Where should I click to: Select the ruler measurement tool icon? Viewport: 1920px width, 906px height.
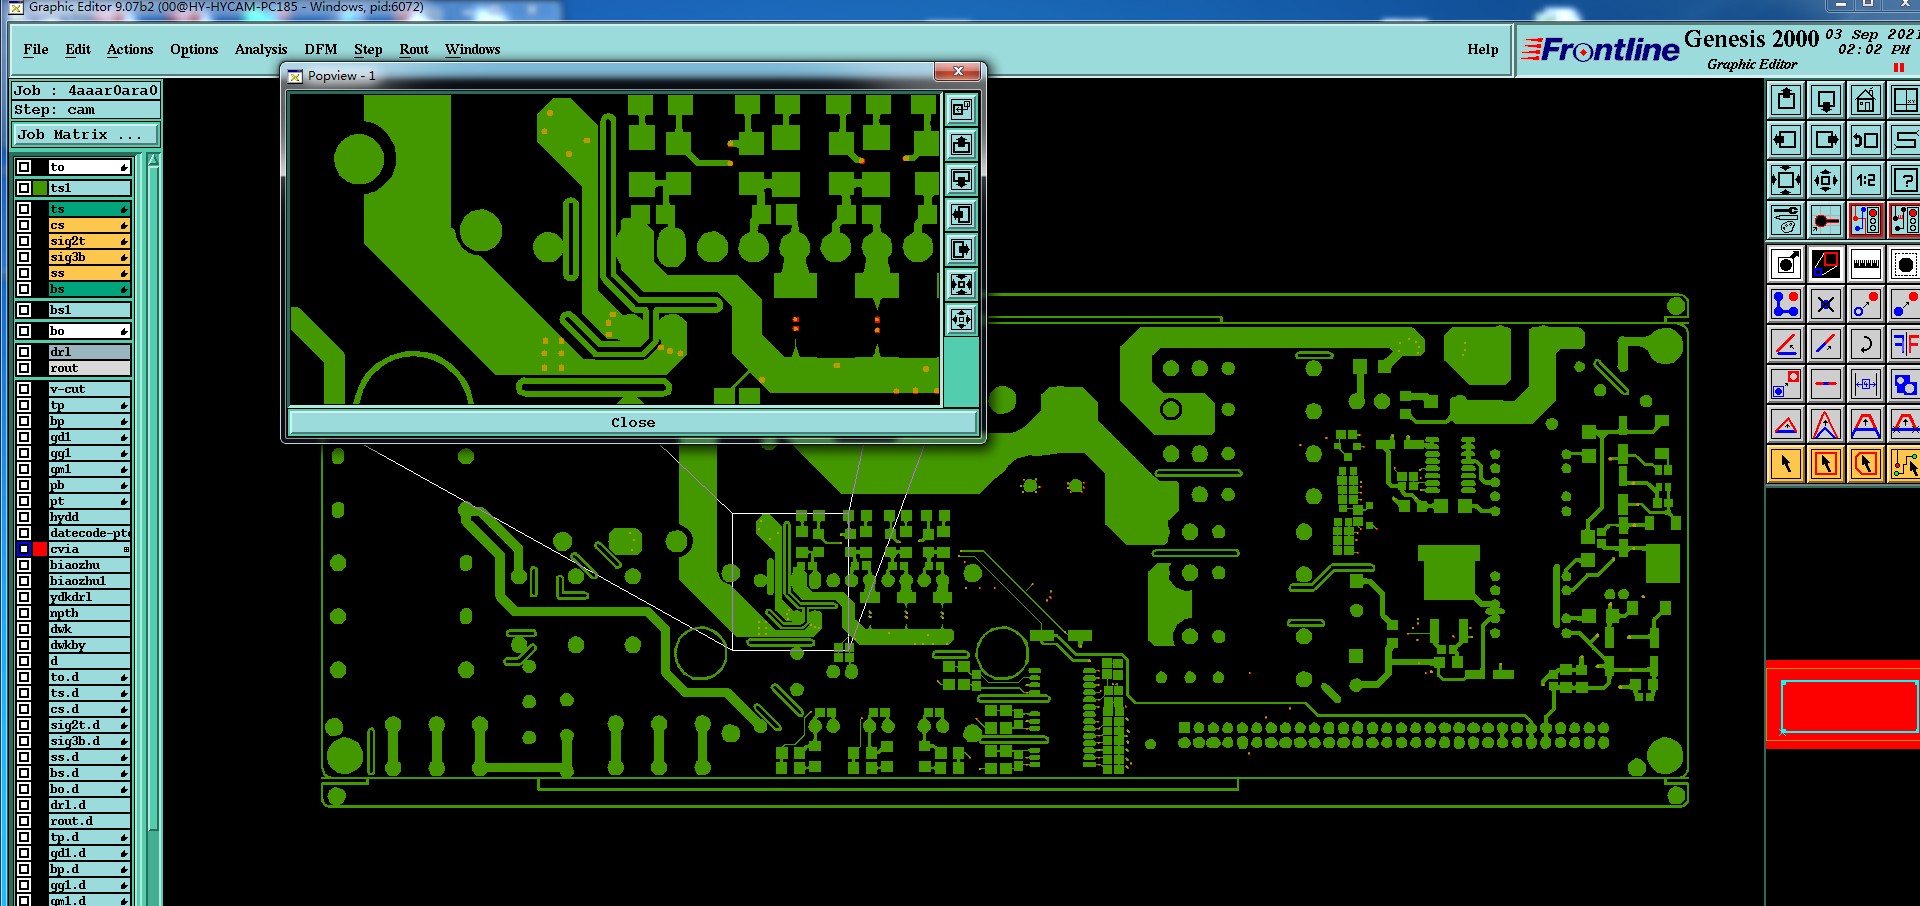pyautogui.click(x=1865, y=264)
